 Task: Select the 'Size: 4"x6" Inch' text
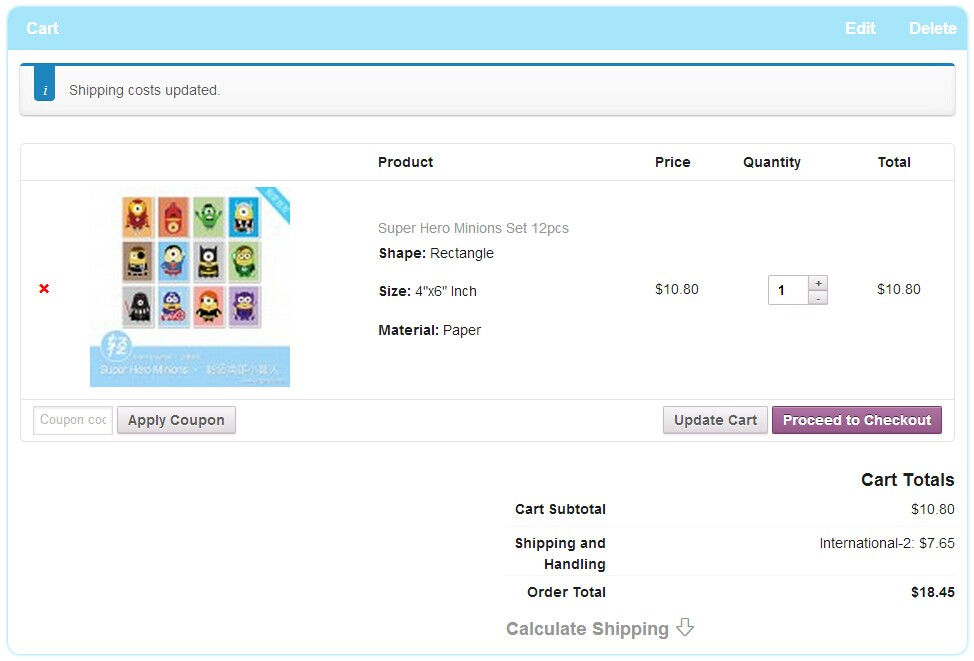(x=427, y=291)
